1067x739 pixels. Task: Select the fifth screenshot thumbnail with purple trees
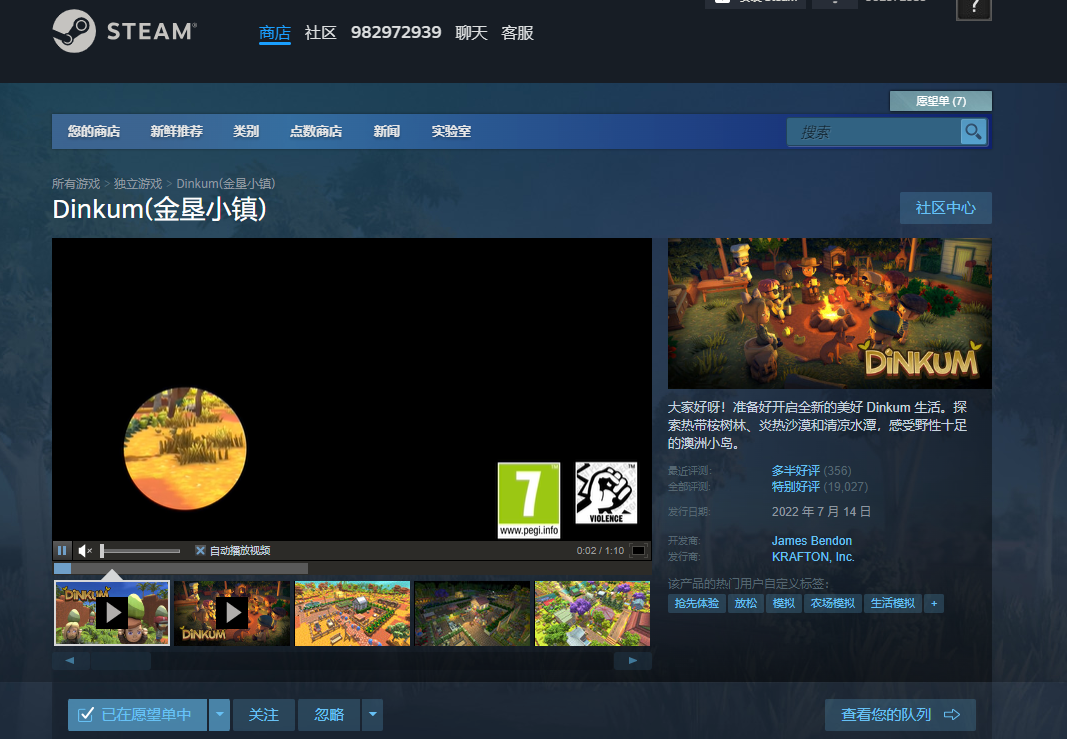[x=593, y=613]
